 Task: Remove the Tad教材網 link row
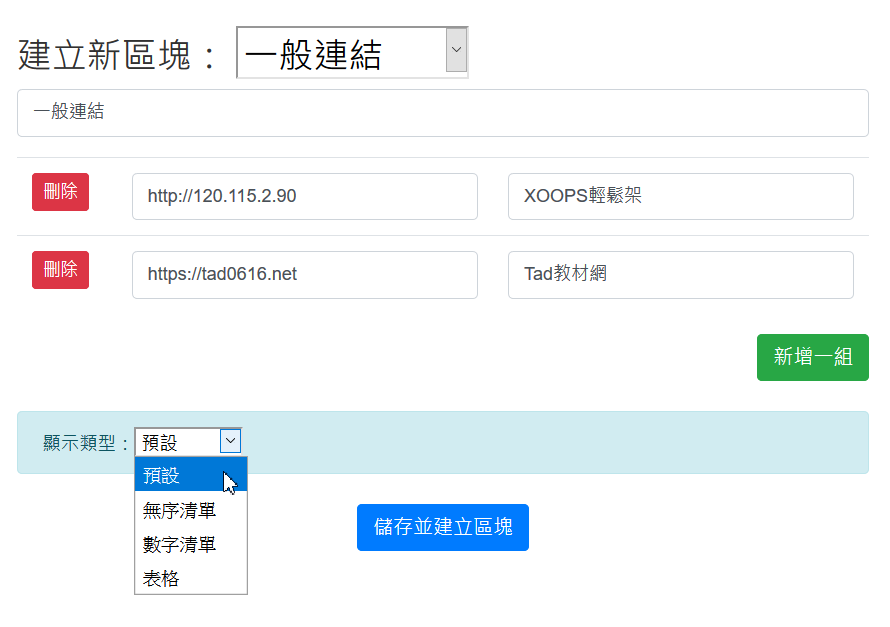click(x=60, y=270)
